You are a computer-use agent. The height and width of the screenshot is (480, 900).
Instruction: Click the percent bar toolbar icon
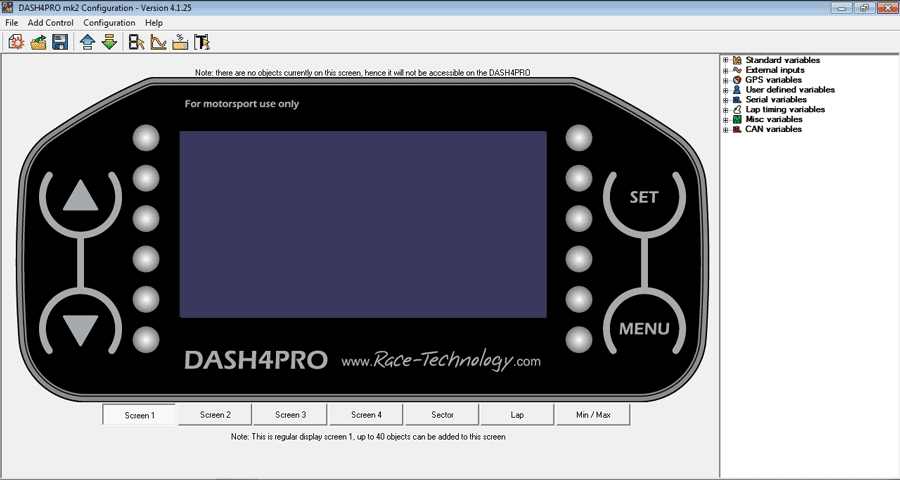pyautogui.click(x=180, y=42)
